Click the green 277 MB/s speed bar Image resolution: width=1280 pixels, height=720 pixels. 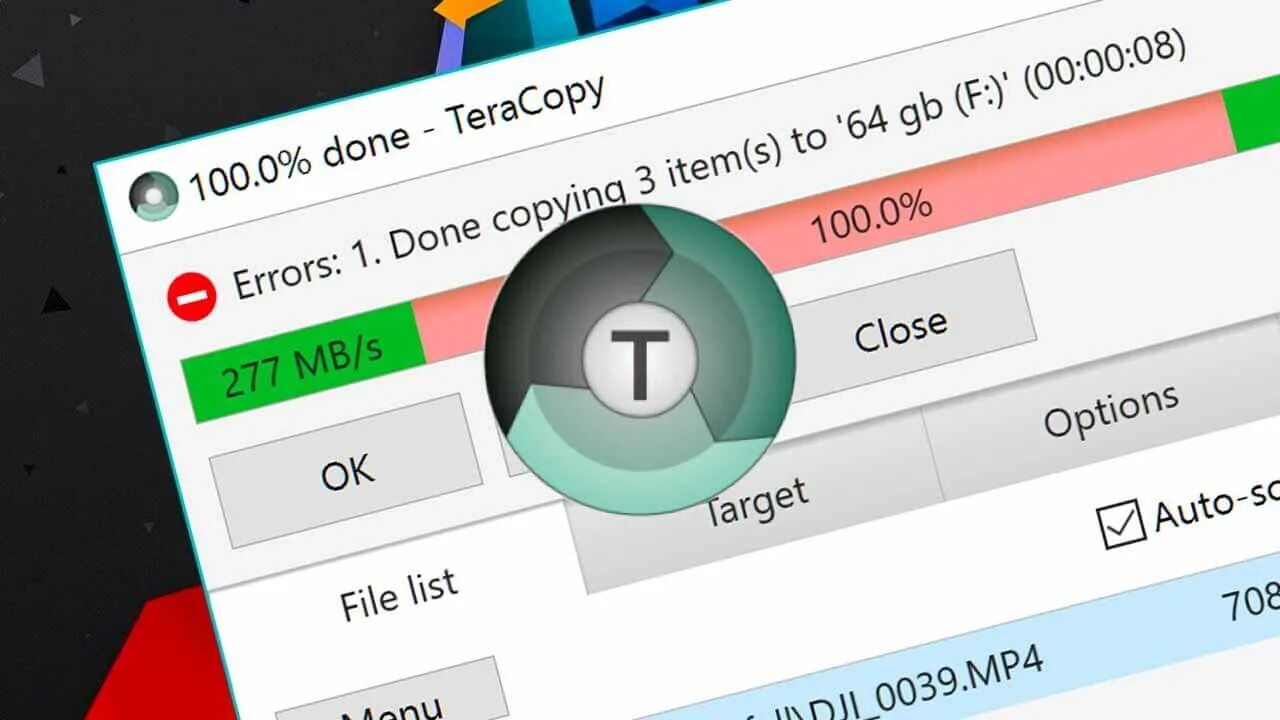302,362
